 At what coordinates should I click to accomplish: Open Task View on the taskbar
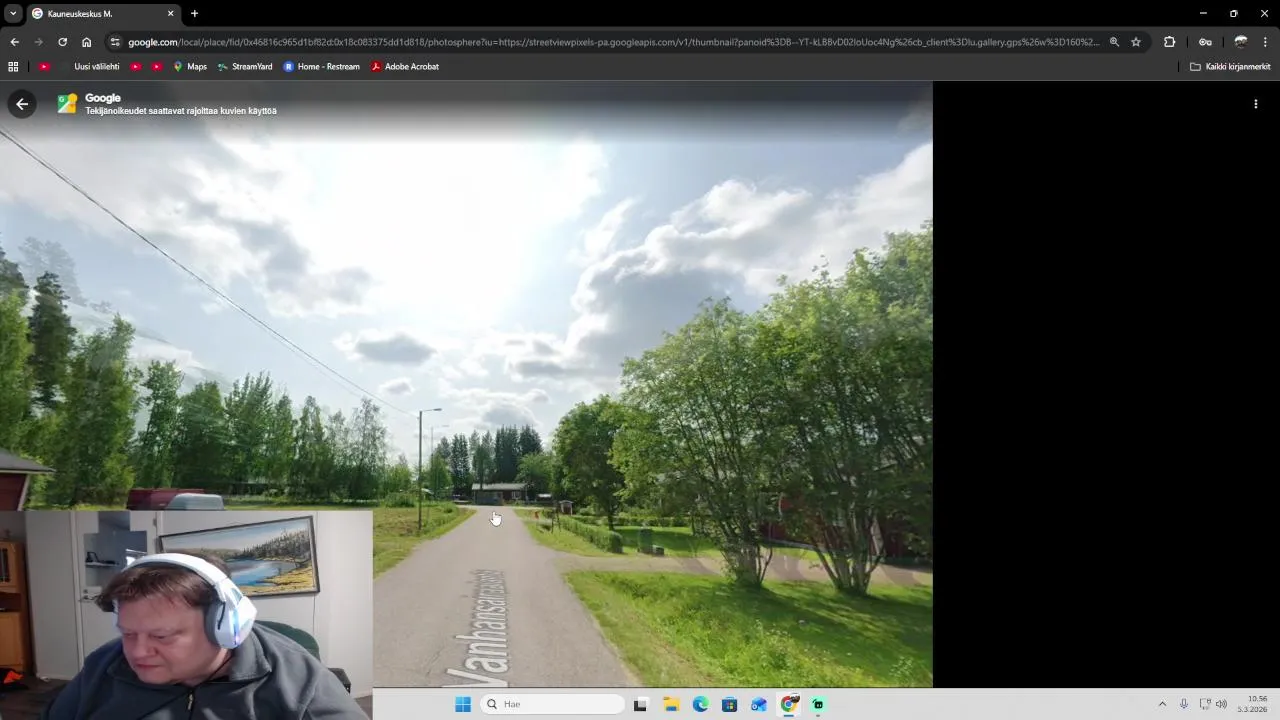coord(640,704)
